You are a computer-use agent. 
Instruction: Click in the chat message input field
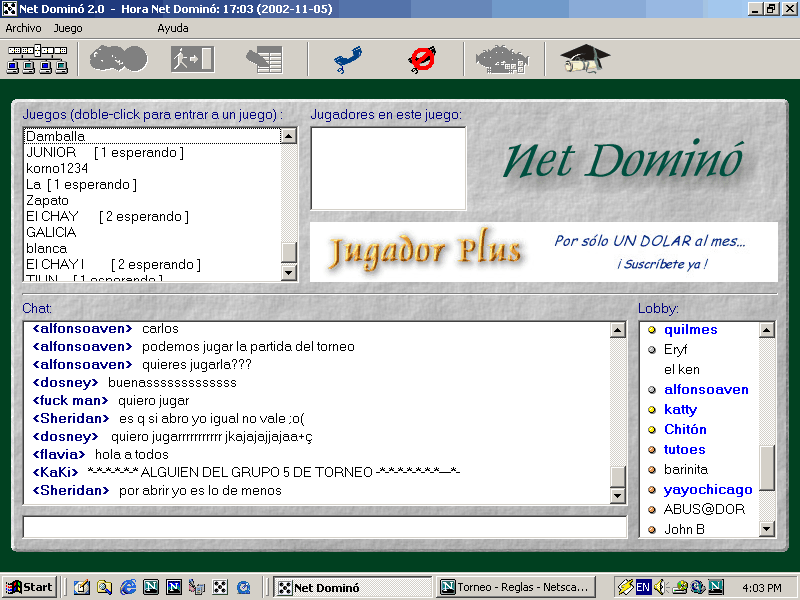point(324,527)
